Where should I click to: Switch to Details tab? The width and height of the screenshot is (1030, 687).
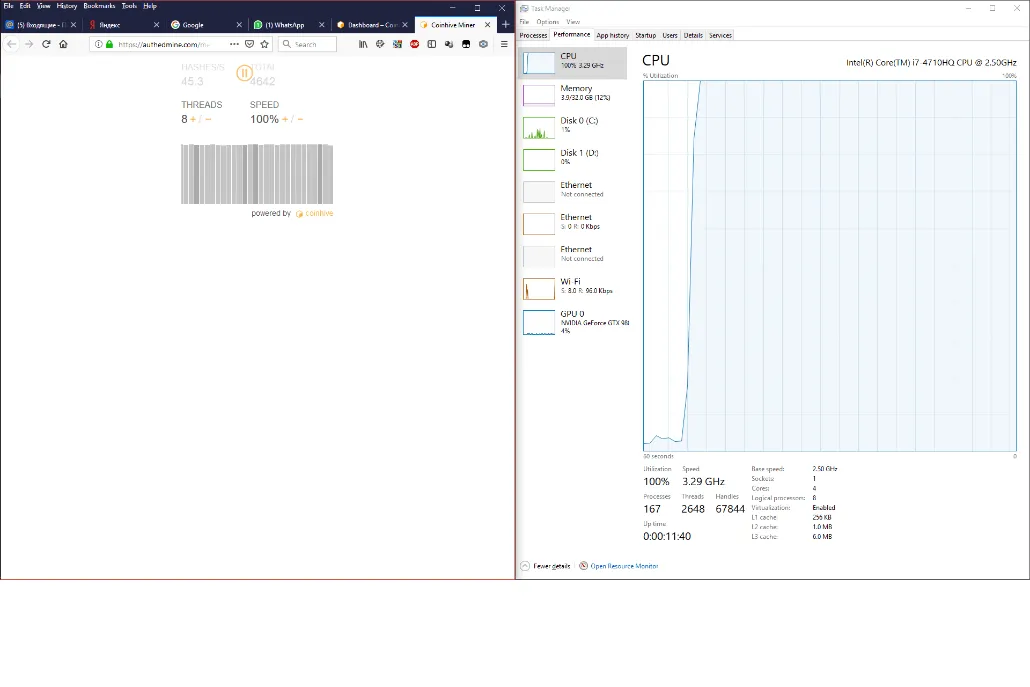(x=693, y=35)
